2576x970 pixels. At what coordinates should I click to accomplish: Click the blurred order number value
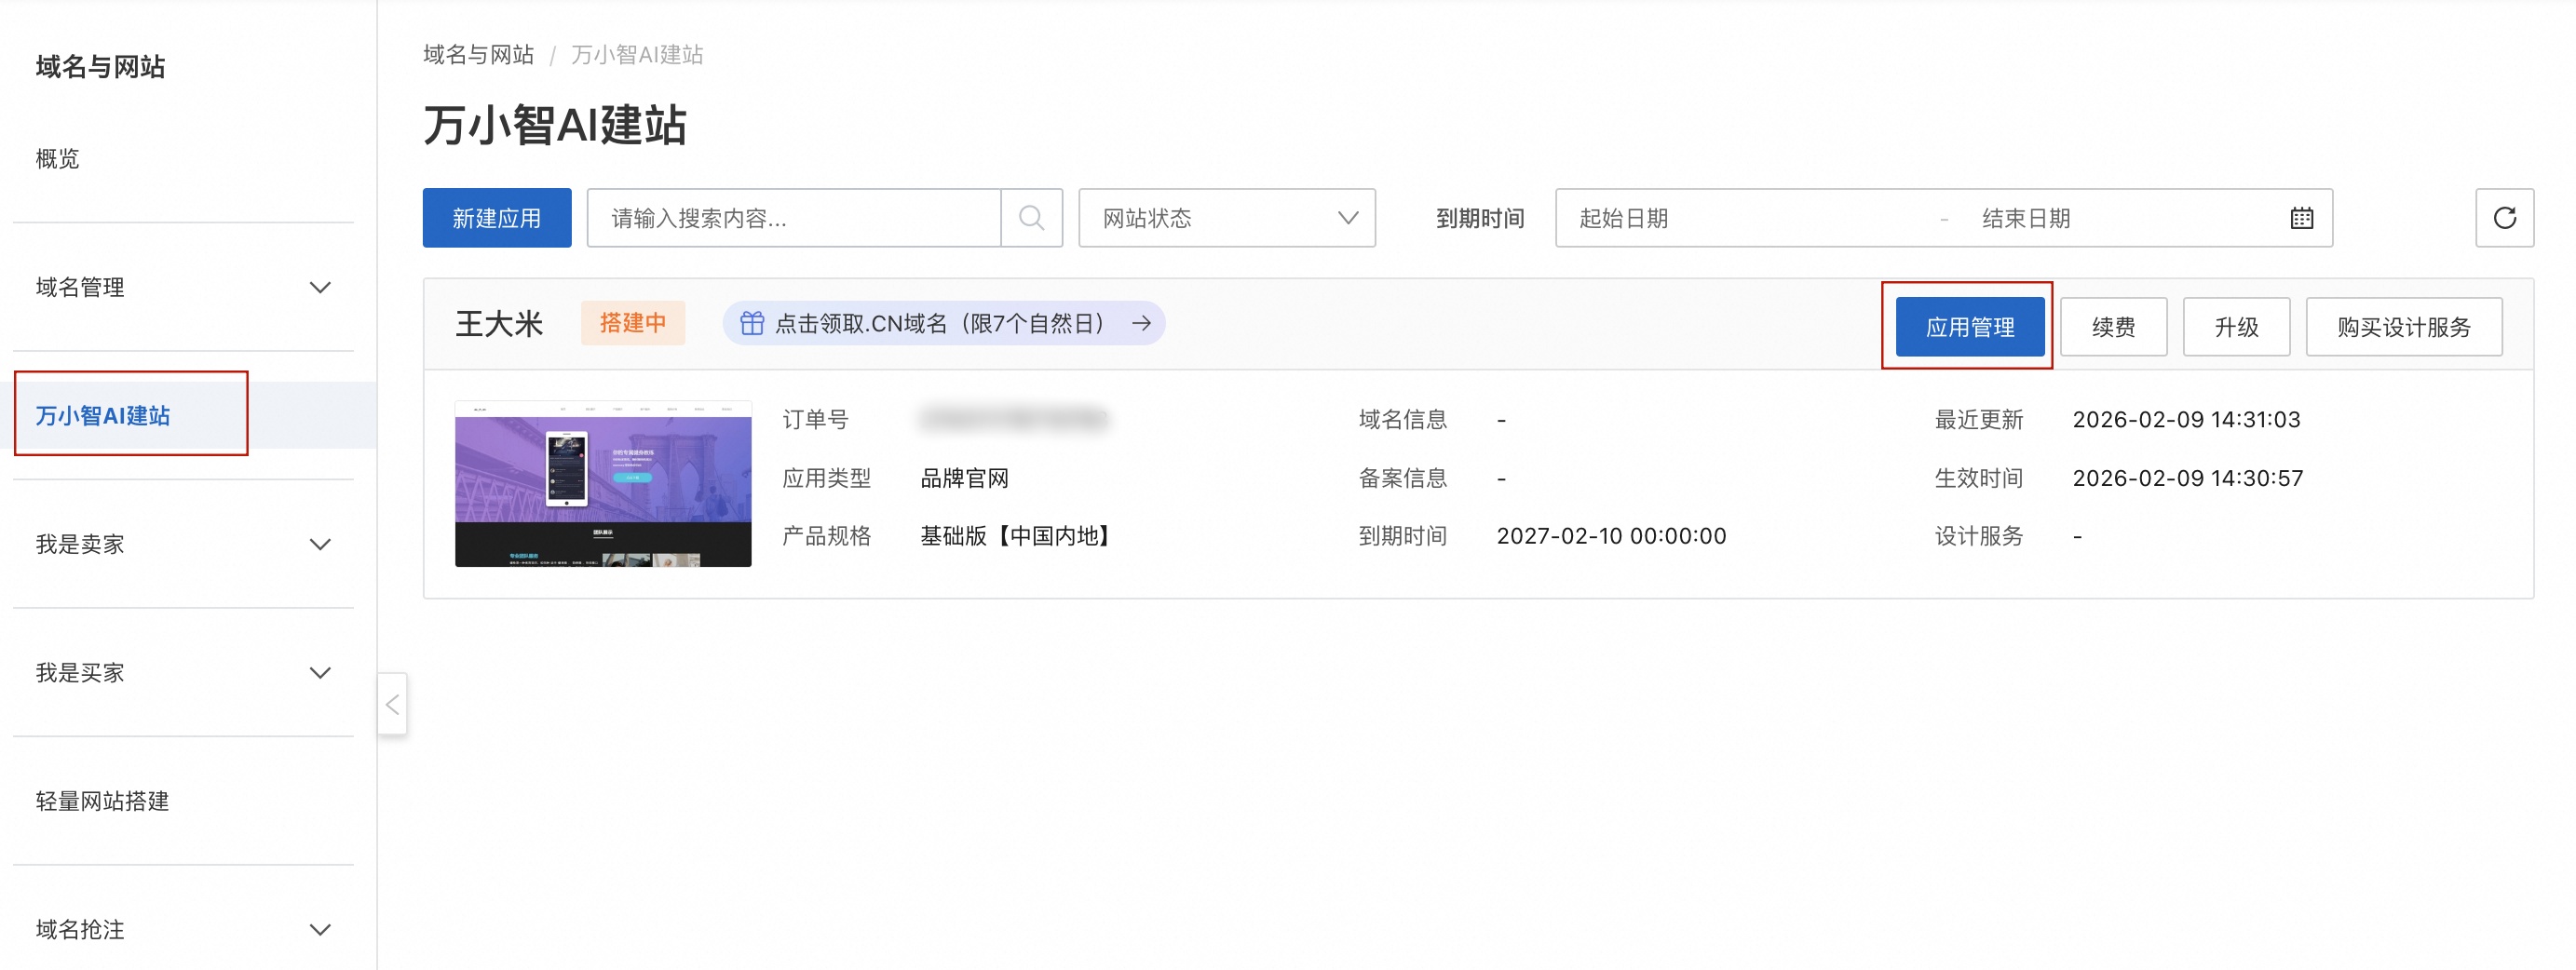point(1014,419)
